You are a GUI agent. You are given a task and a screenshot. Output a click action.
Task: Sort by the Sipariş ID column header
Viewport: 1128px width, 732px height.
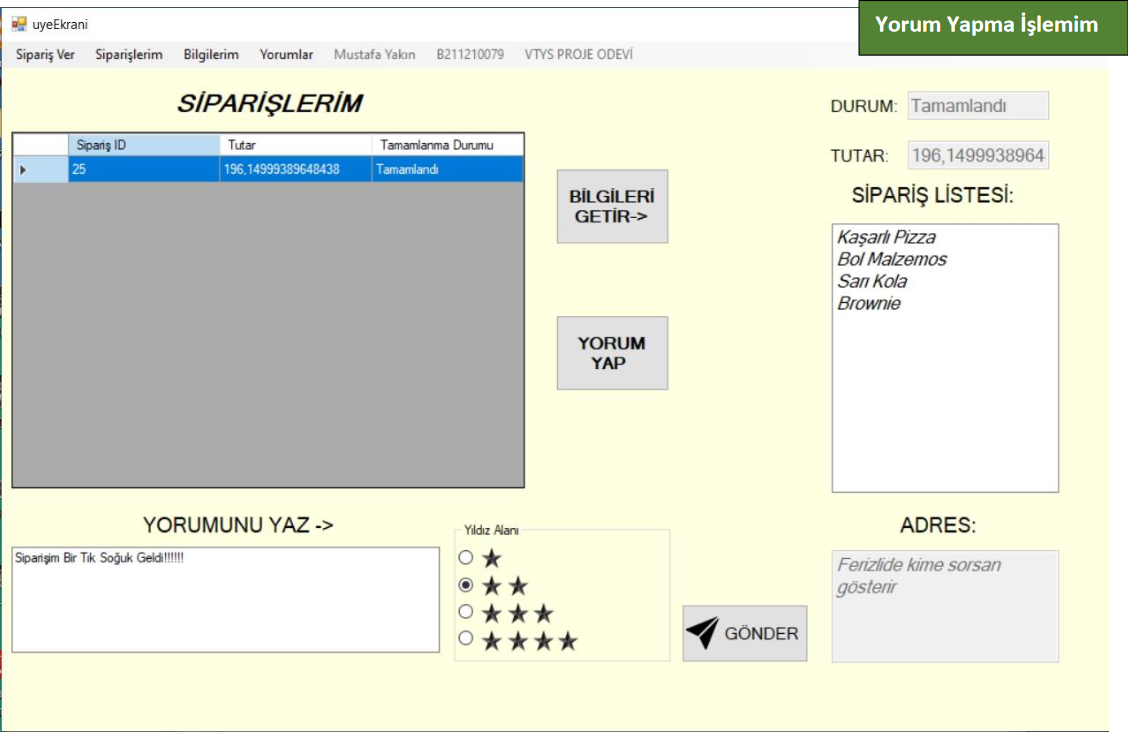tap(143, 145)
